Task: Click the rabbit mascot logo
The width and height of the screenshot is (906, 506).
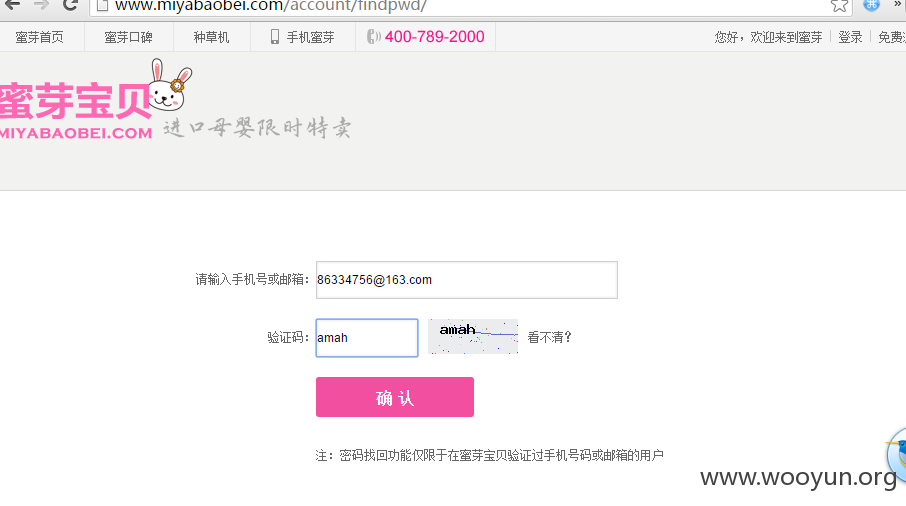Action: pos(170,85)
